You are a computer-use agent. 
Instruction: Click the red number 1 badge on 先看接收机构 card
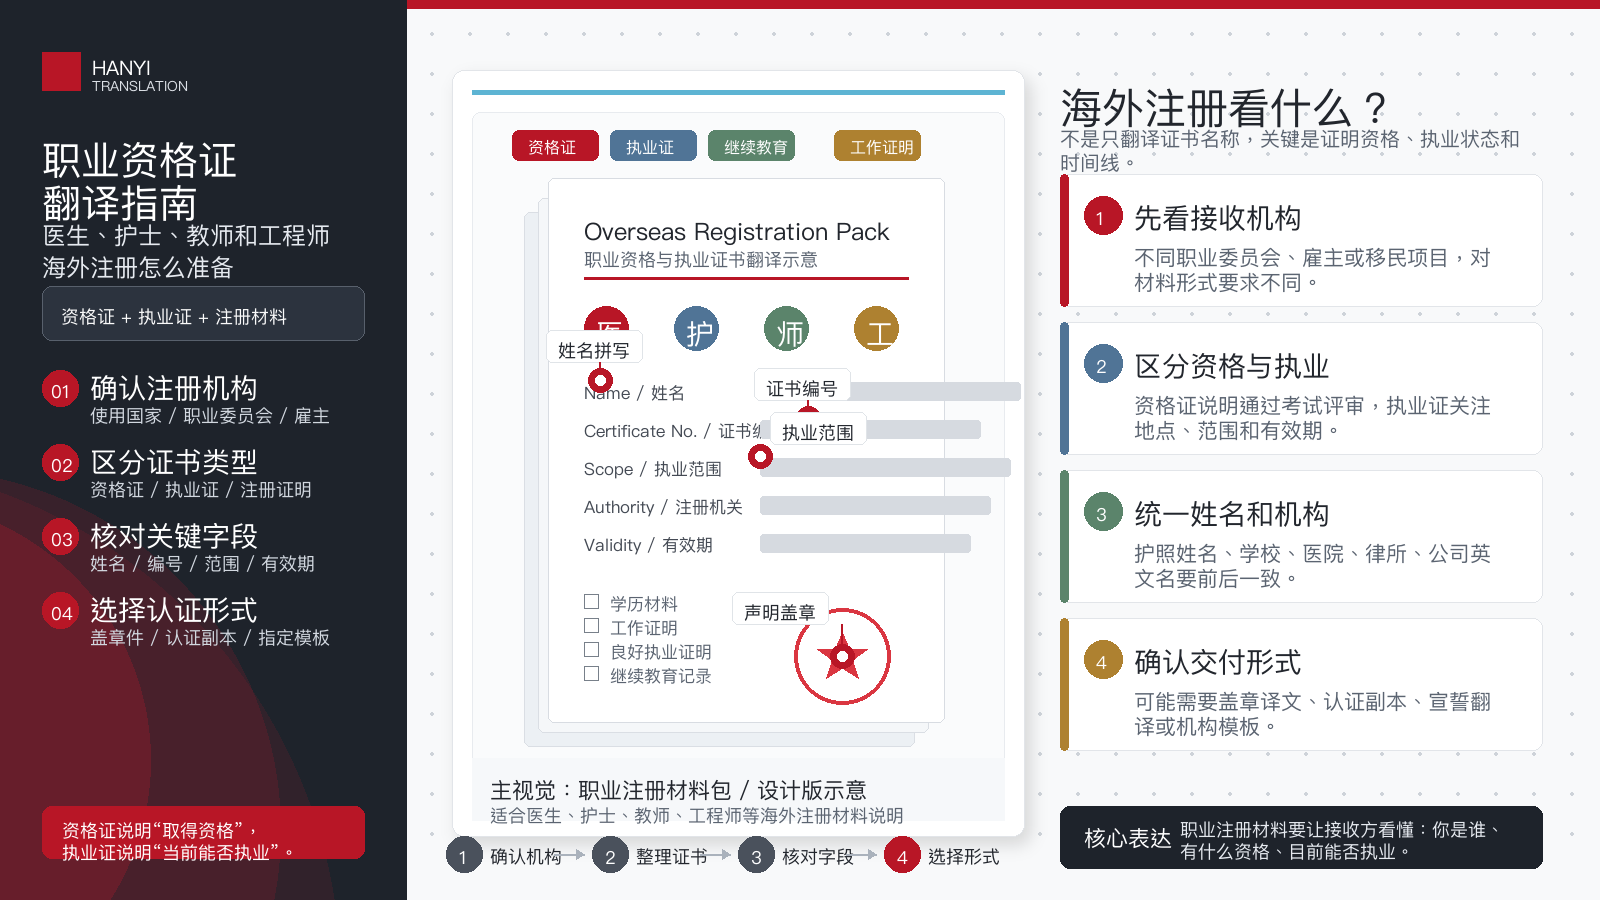click(1102, 217)
